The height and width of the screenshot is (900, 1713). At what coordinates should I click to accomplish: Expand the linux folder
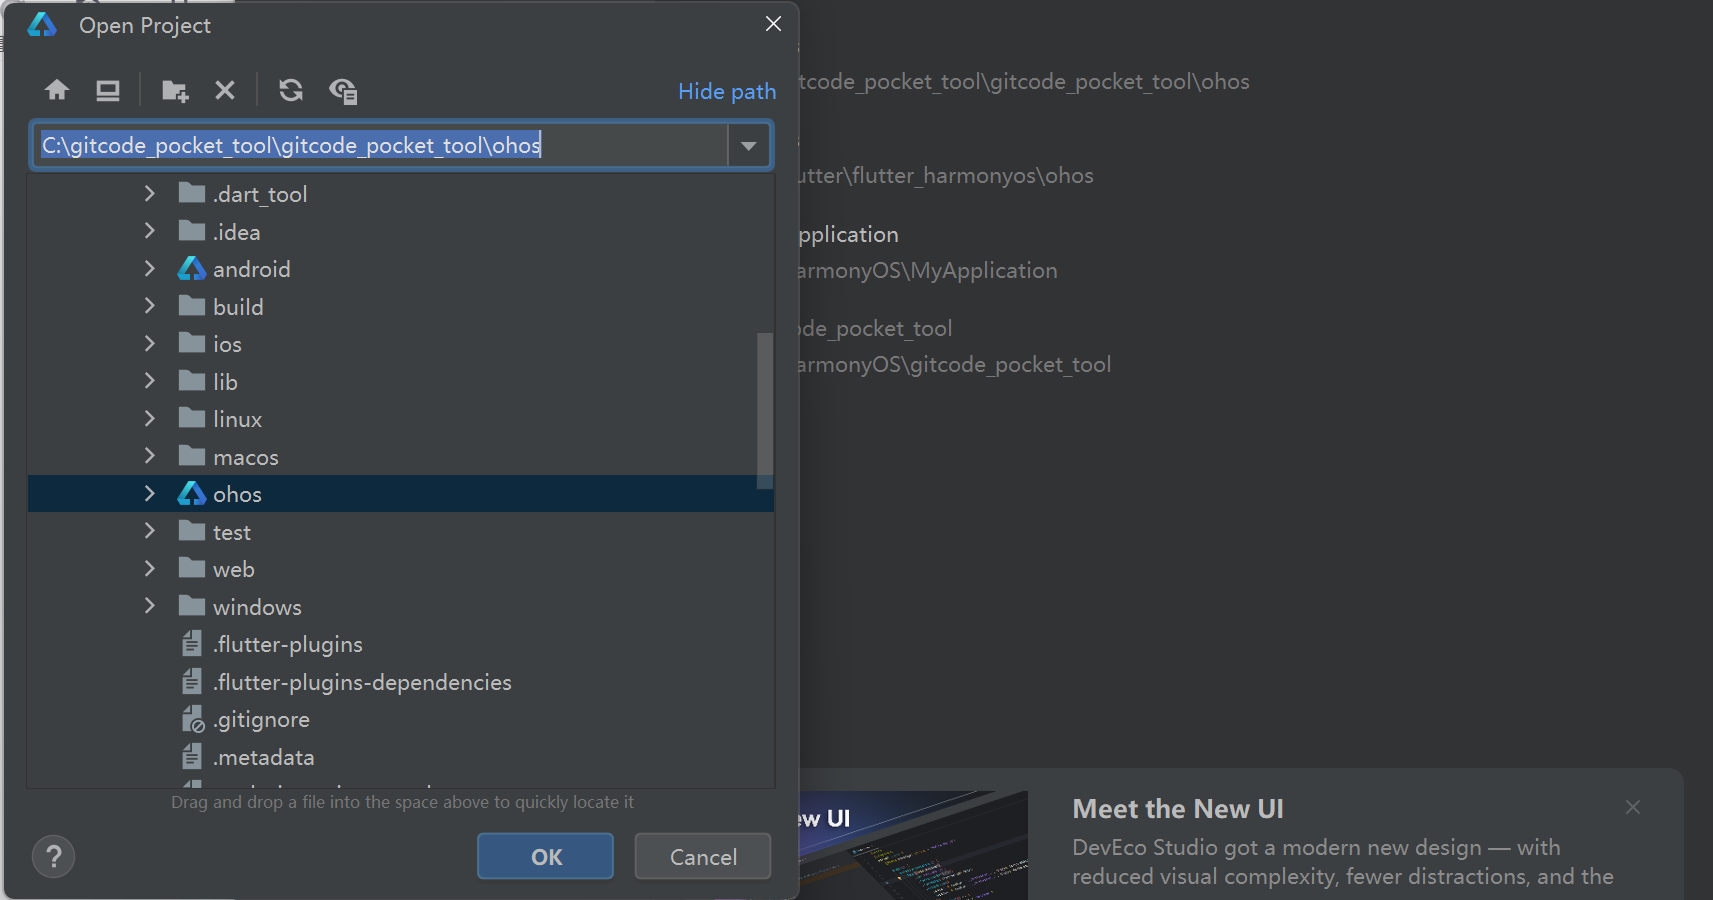pyautogui.click(x=150, y=418)
